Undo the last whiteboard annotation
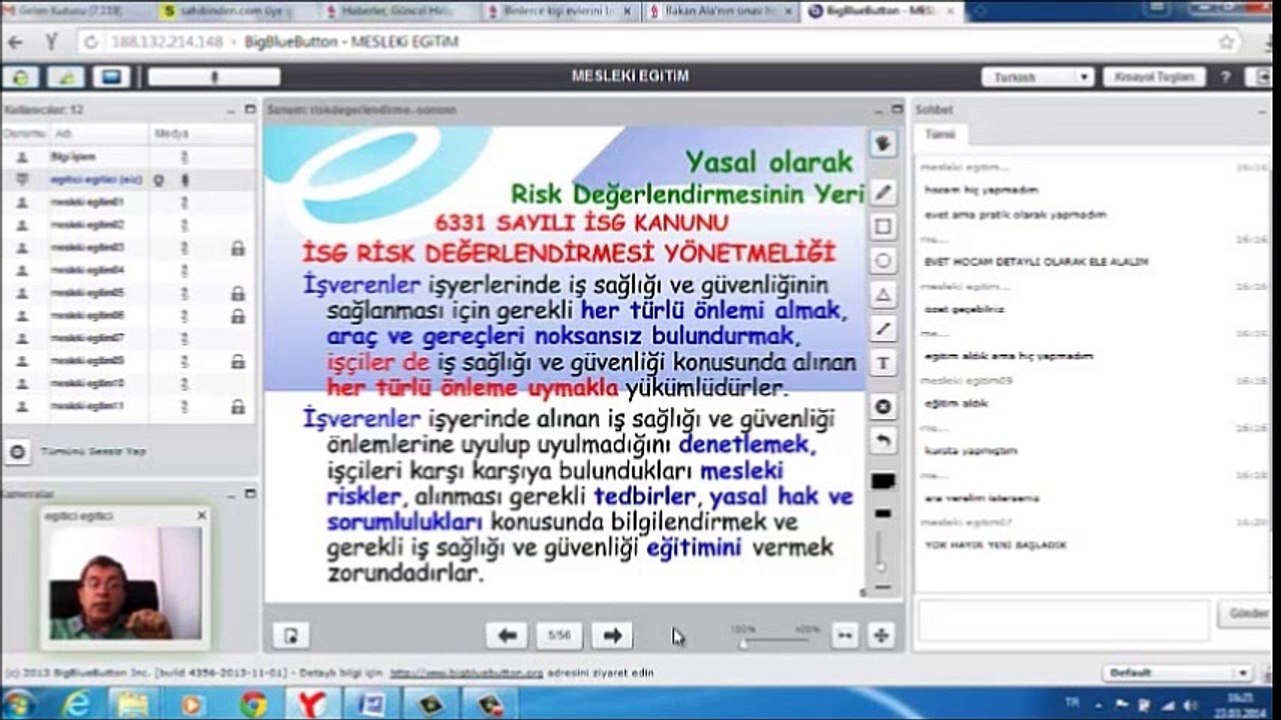The height and width of the screenshot is (720, 1281). pos(883,441)
